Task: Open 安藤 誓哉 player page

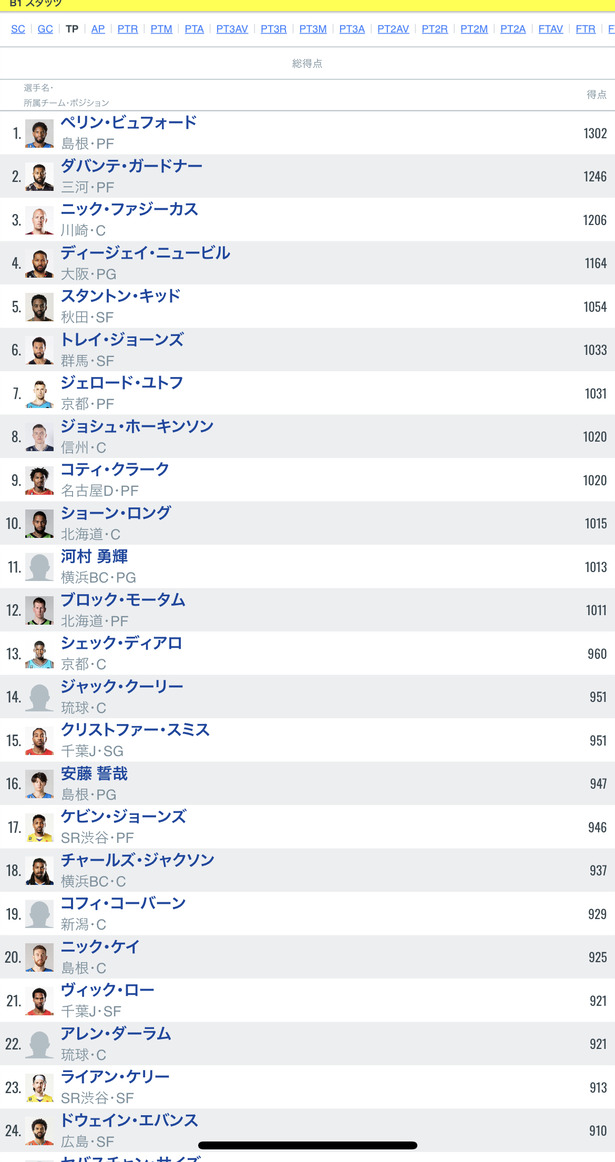Action: (x=94, y=773)
